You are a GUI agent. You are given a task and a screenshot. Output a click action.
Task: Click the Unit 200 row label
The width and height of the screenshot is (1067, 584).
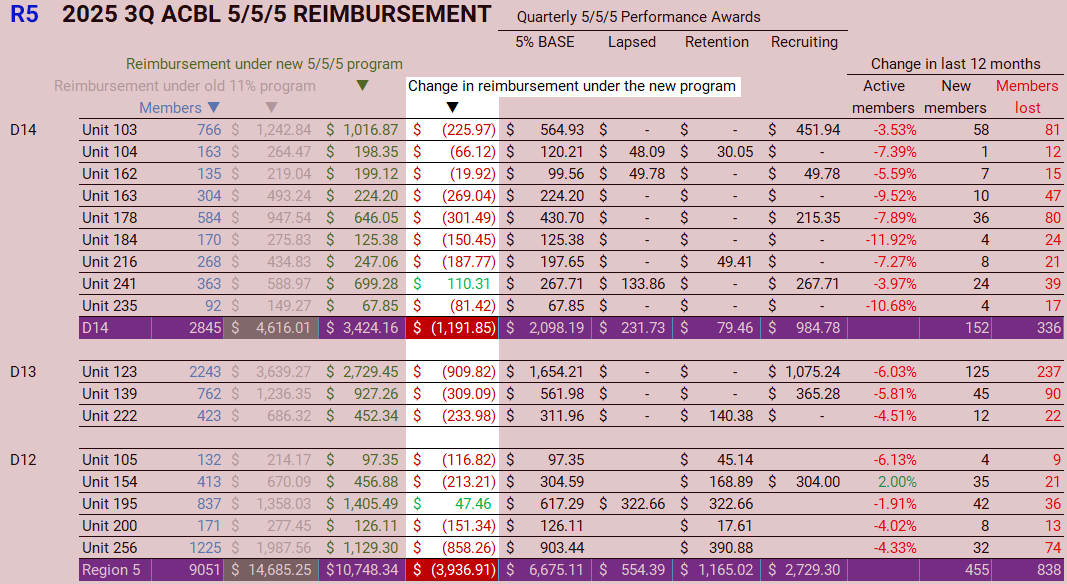point(110,525)
